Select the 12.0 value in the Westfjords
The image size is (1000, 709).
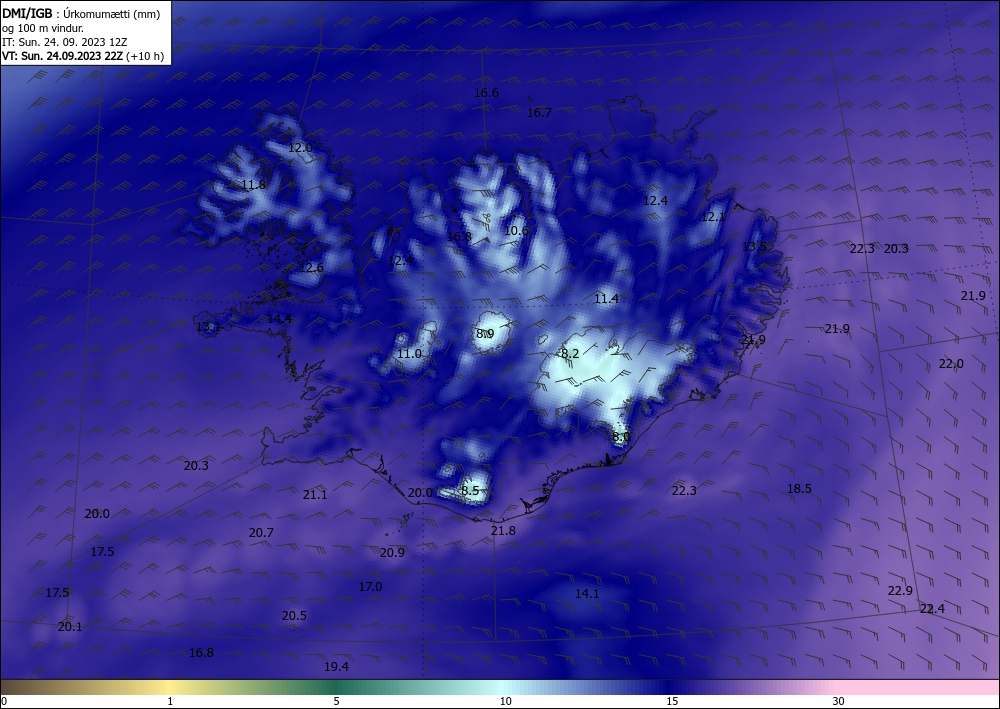pos(300,148)
